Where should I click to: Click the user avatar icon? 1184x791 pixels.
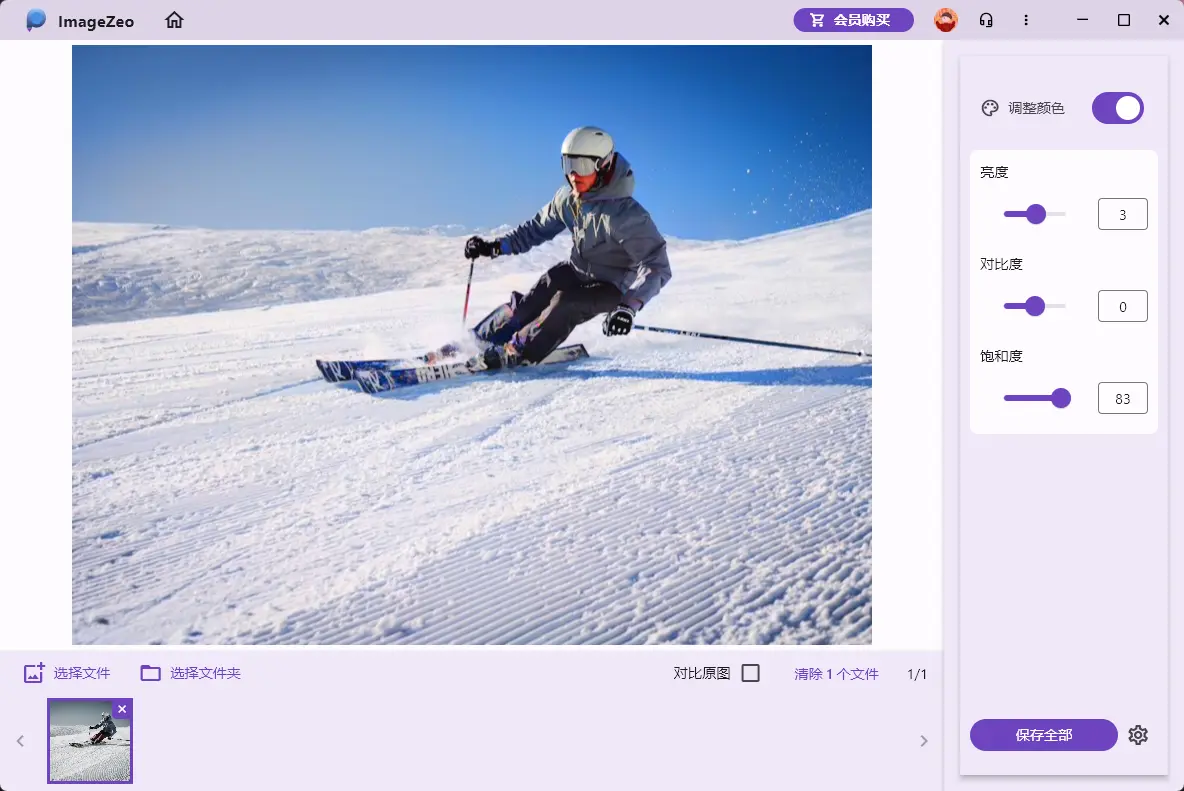tap(945, 20)
